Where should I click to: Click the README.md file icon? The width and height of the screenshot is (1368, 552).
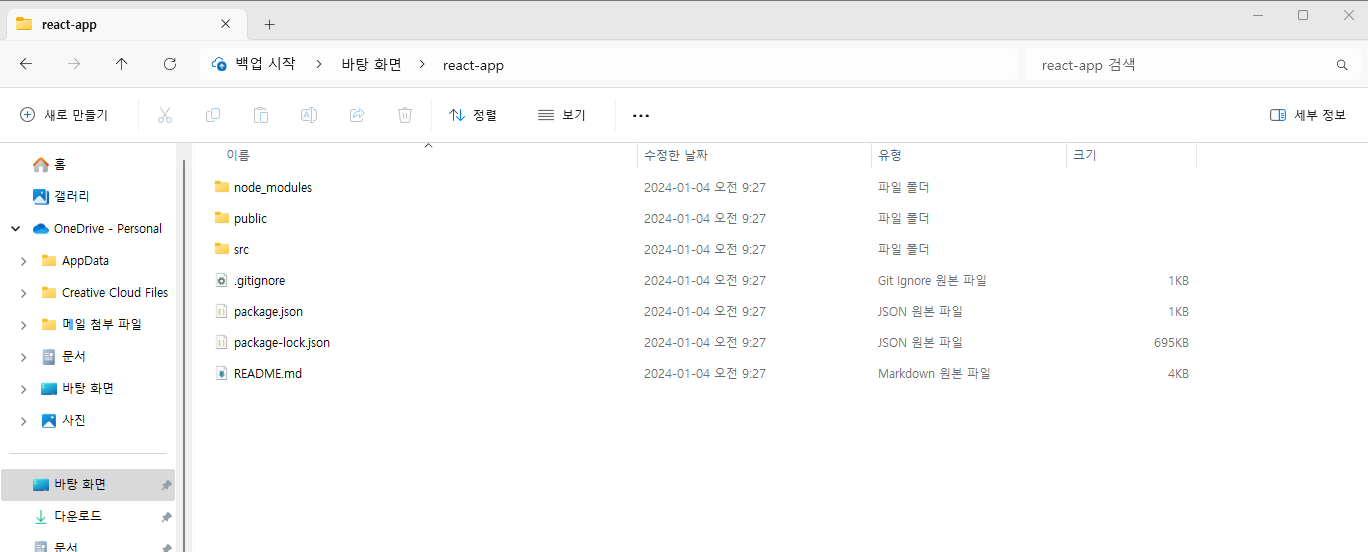point(222,373)
